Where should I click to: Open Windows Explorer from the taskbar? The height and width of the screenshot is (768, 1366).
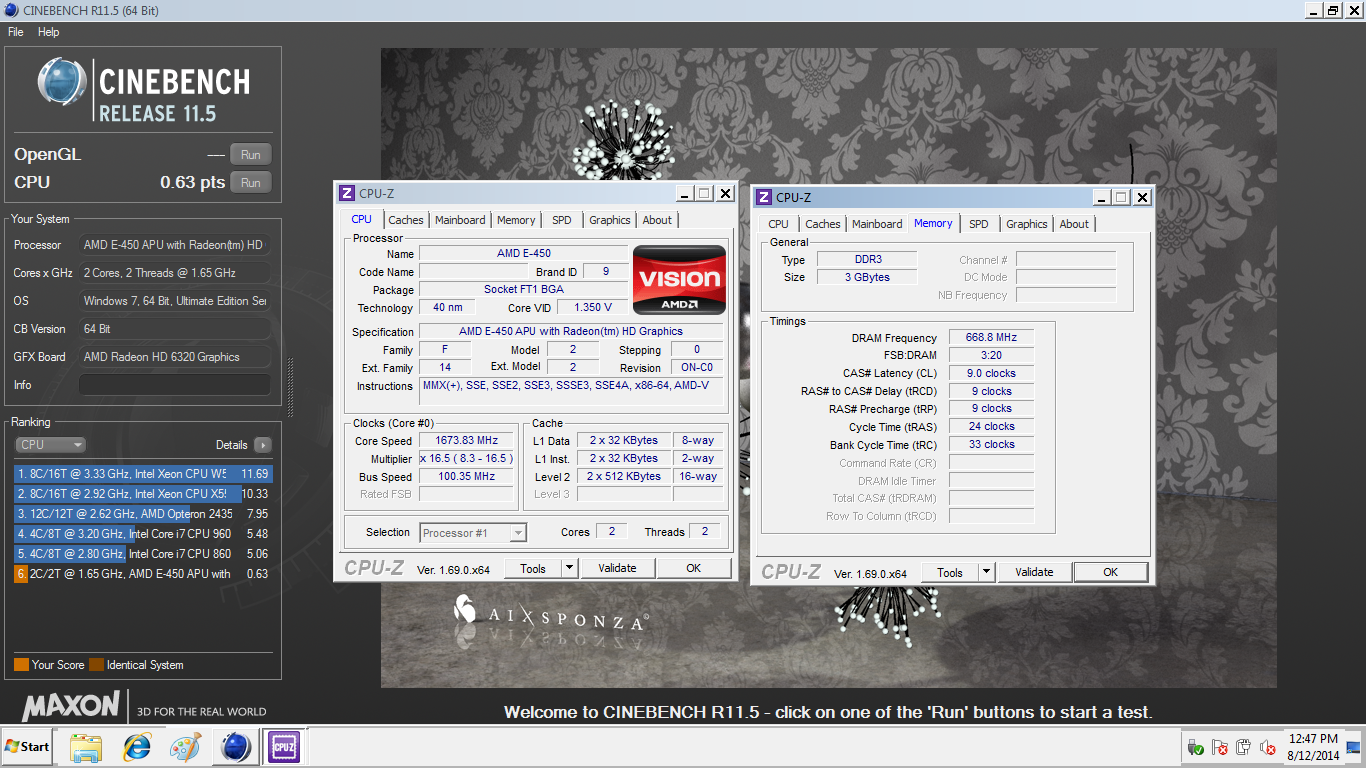86,747
